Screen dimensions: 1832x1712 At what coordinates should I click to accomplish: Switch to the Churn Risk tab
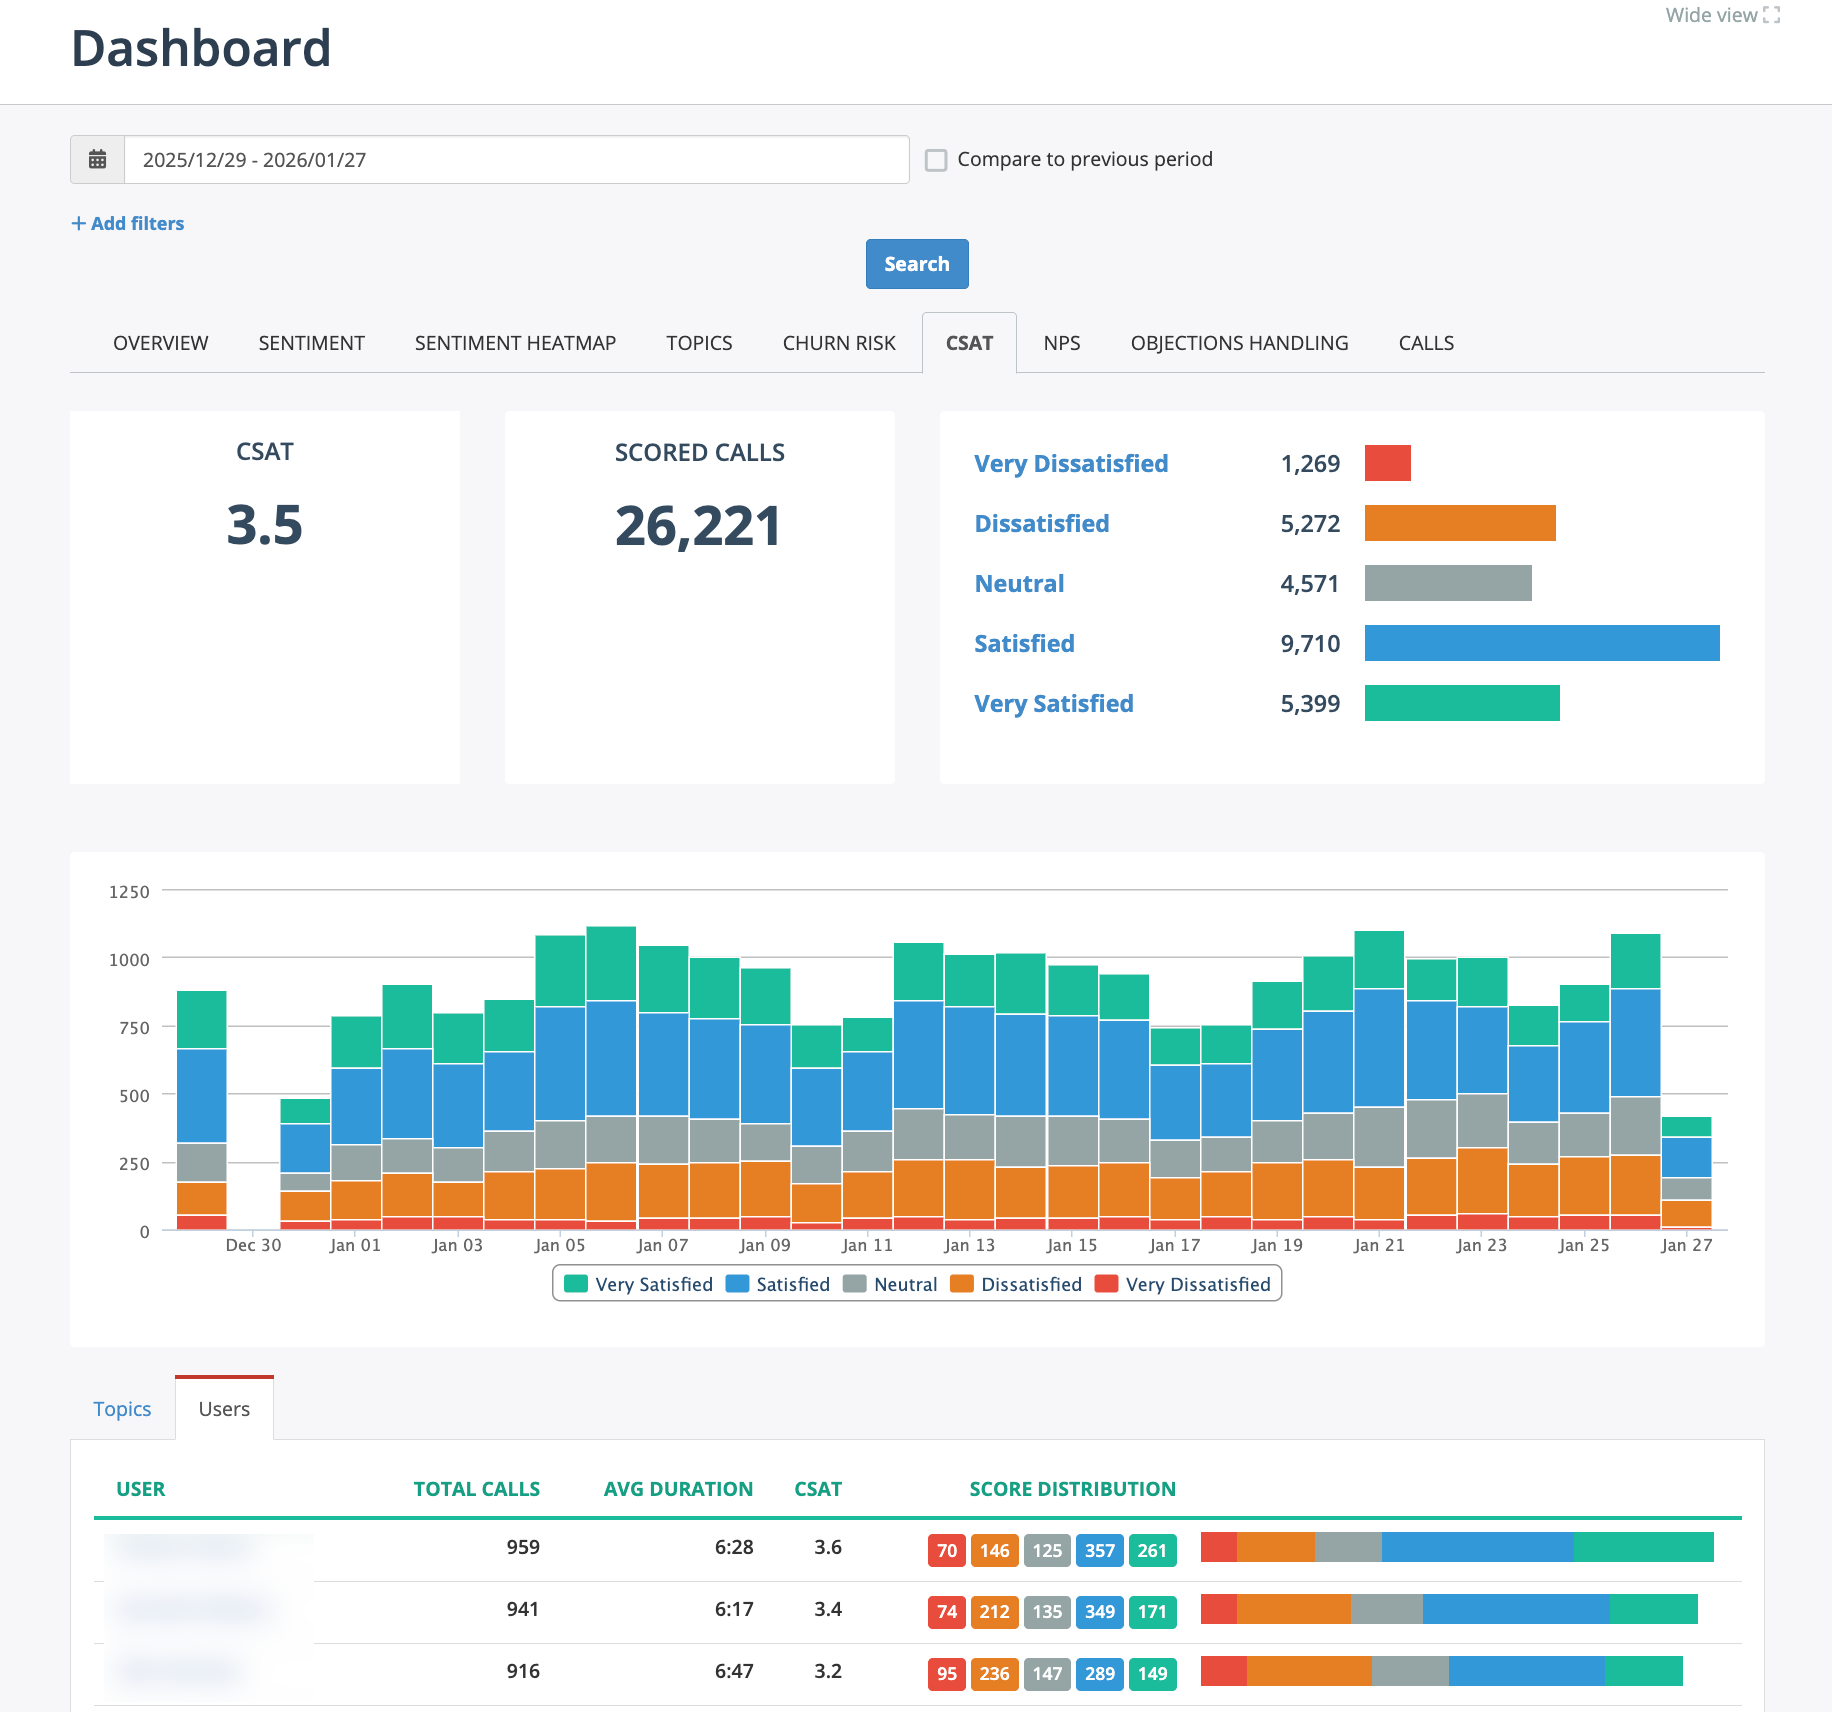pyautogui.click(x=838, y=343)
